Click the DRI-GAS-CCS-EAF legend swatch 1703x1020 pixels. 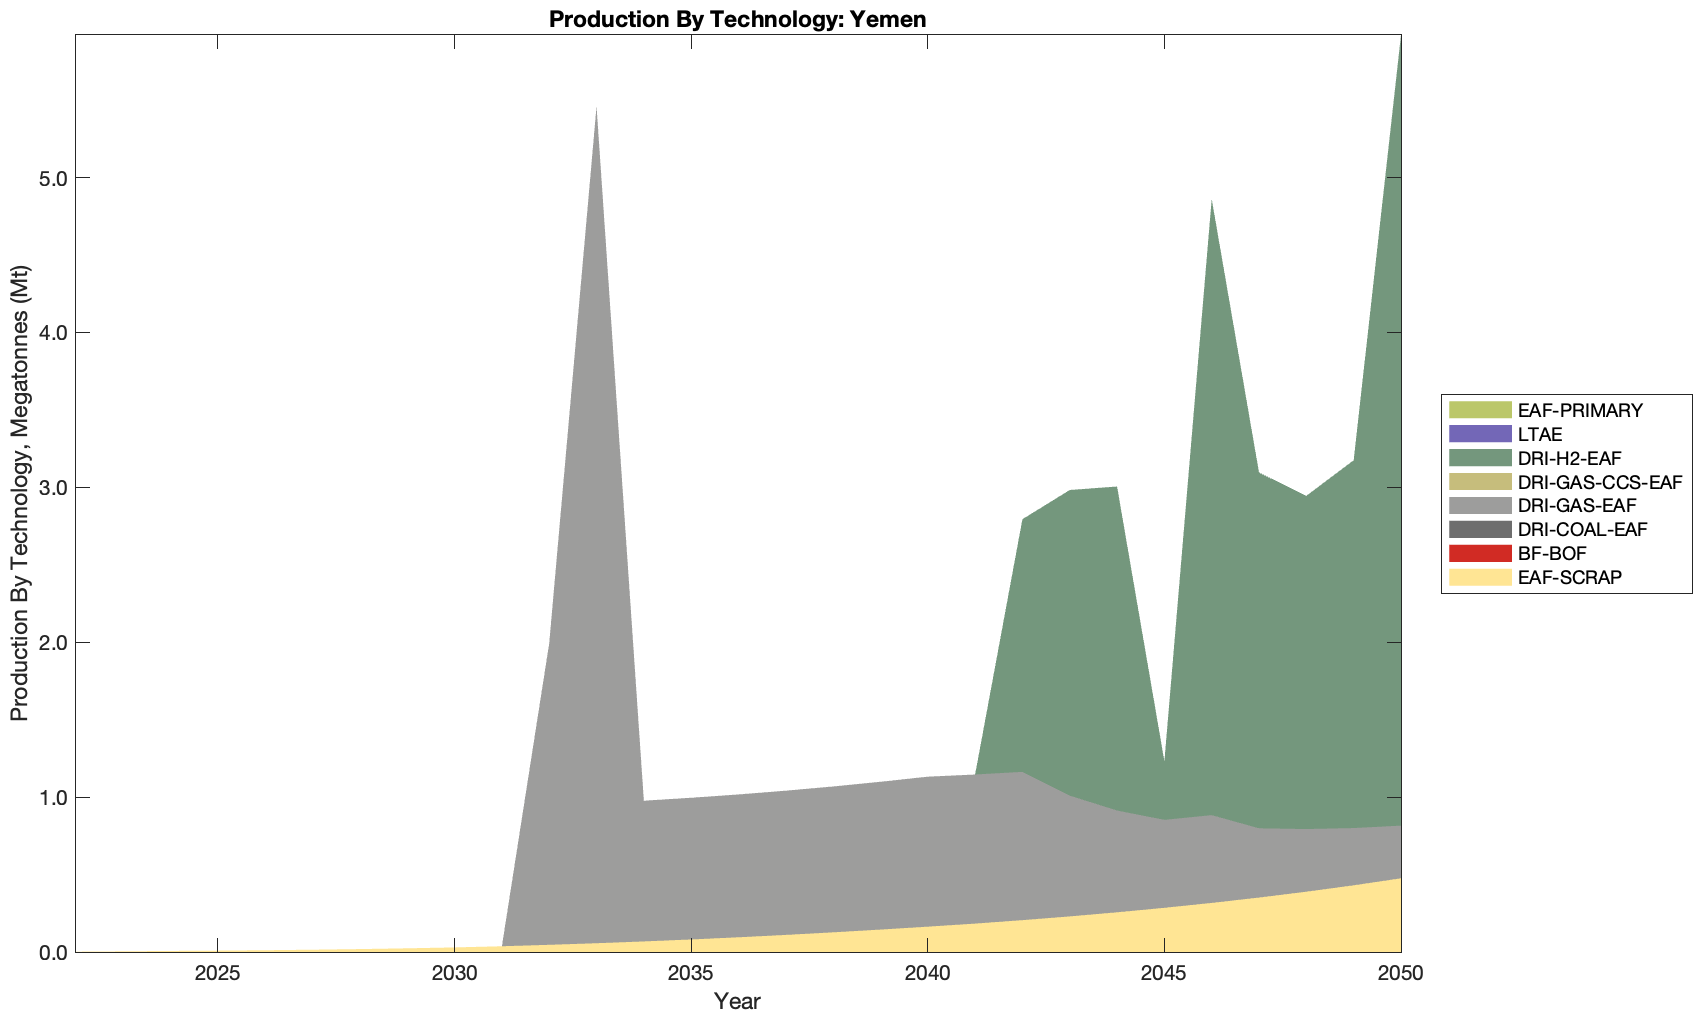(x=1479, y=482)
